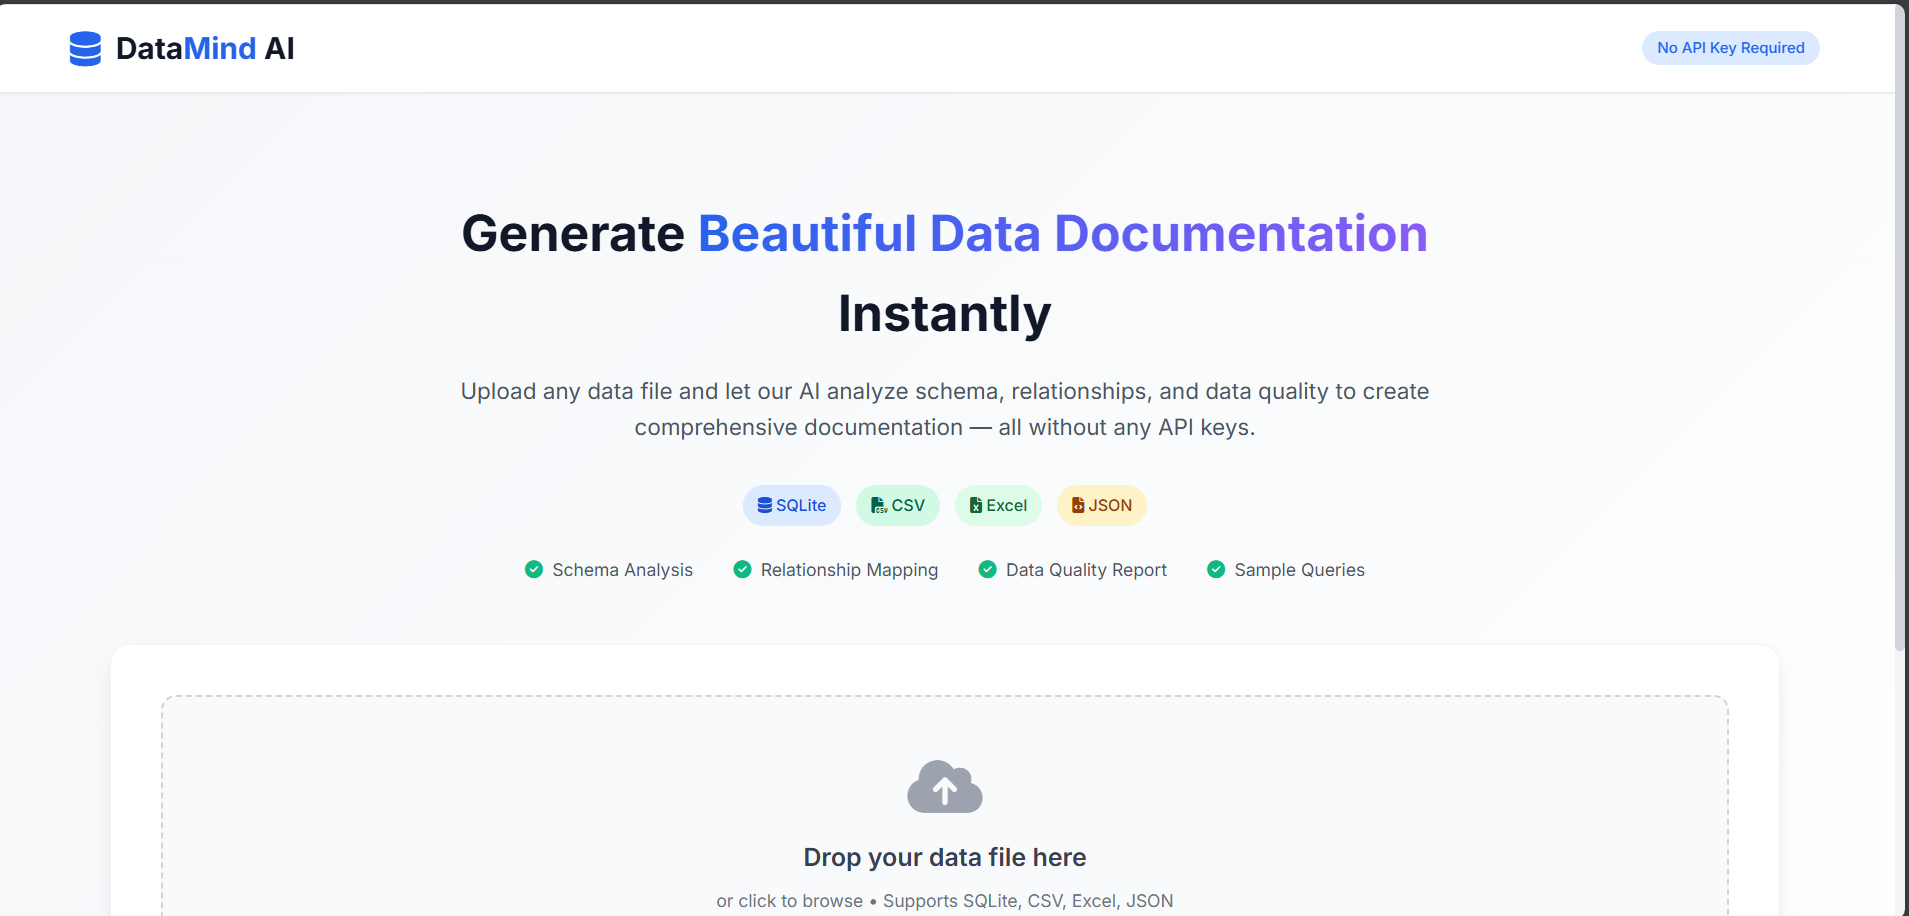Click the Data Quality Report progress indicator

(x=987, y=569)
